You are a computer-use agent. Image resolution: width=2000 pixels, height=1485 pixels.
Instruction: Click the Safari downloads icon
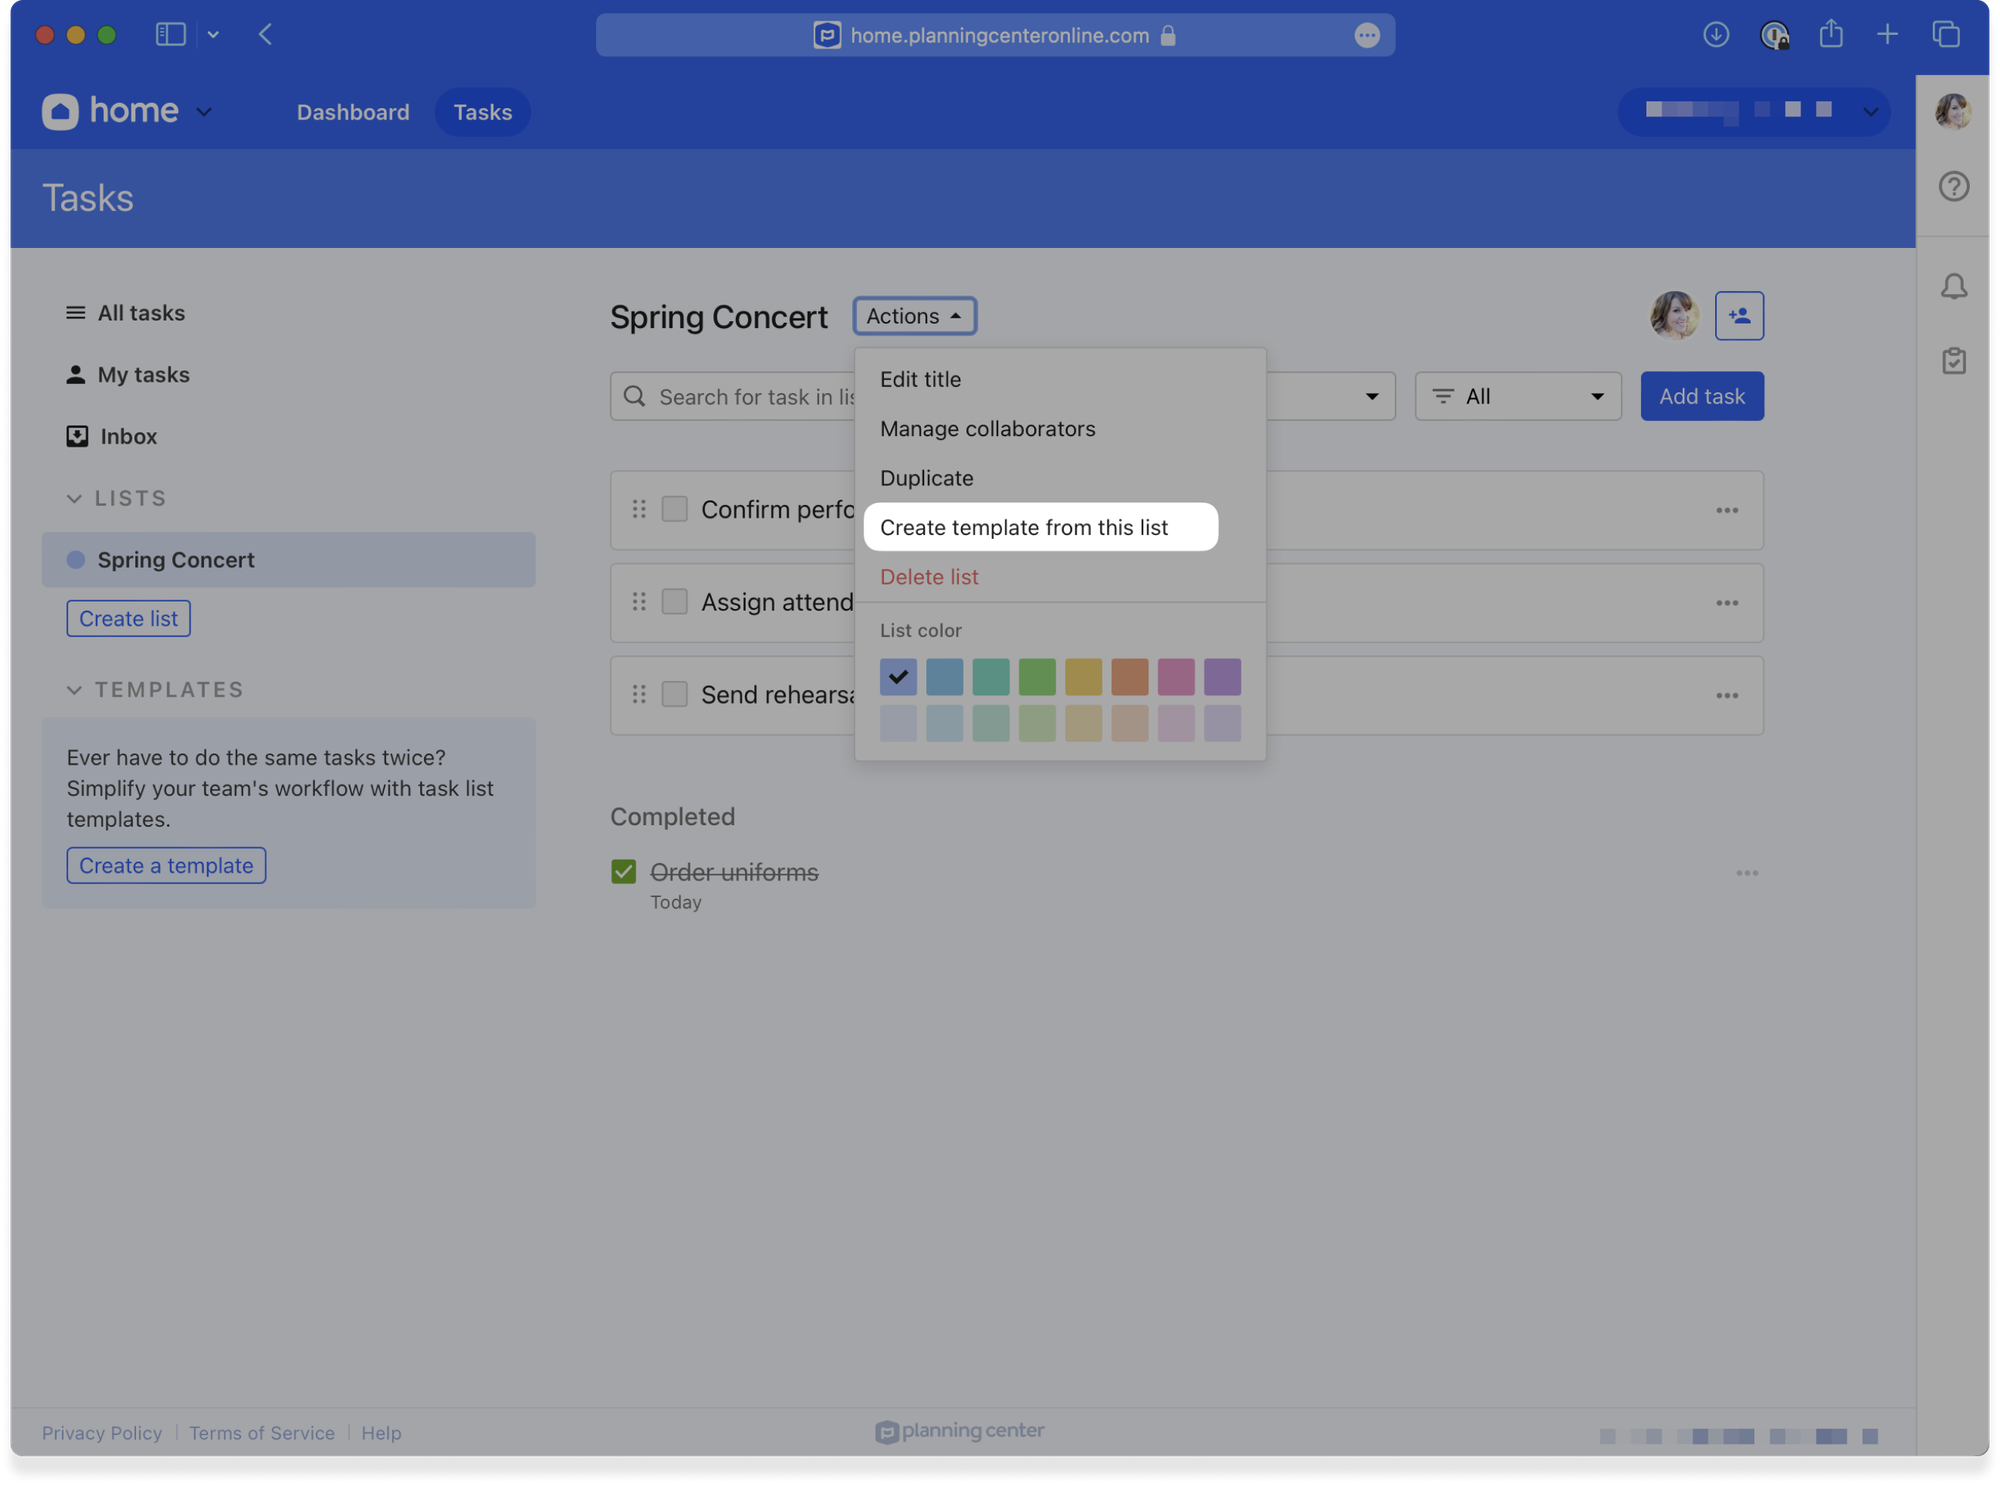tap(1716, 35)
